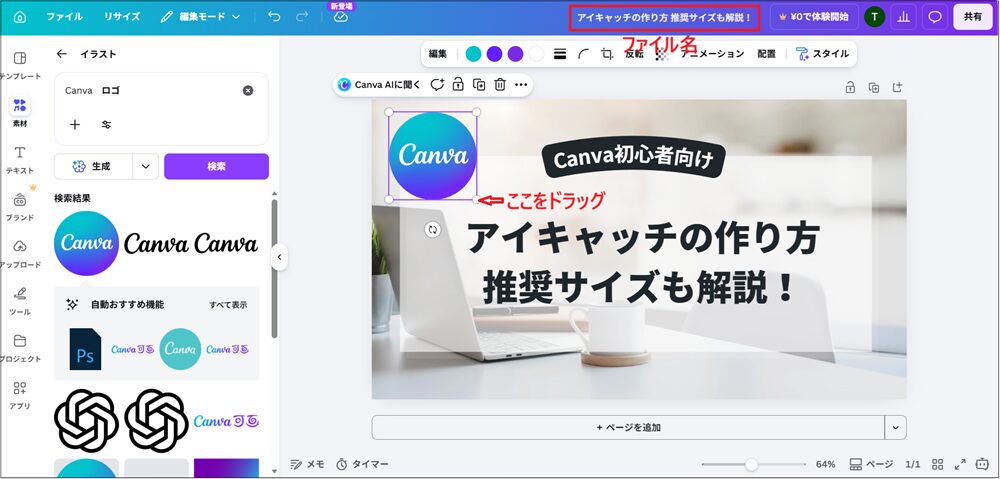Expand the 編集モード dropdown

point(200,17)
